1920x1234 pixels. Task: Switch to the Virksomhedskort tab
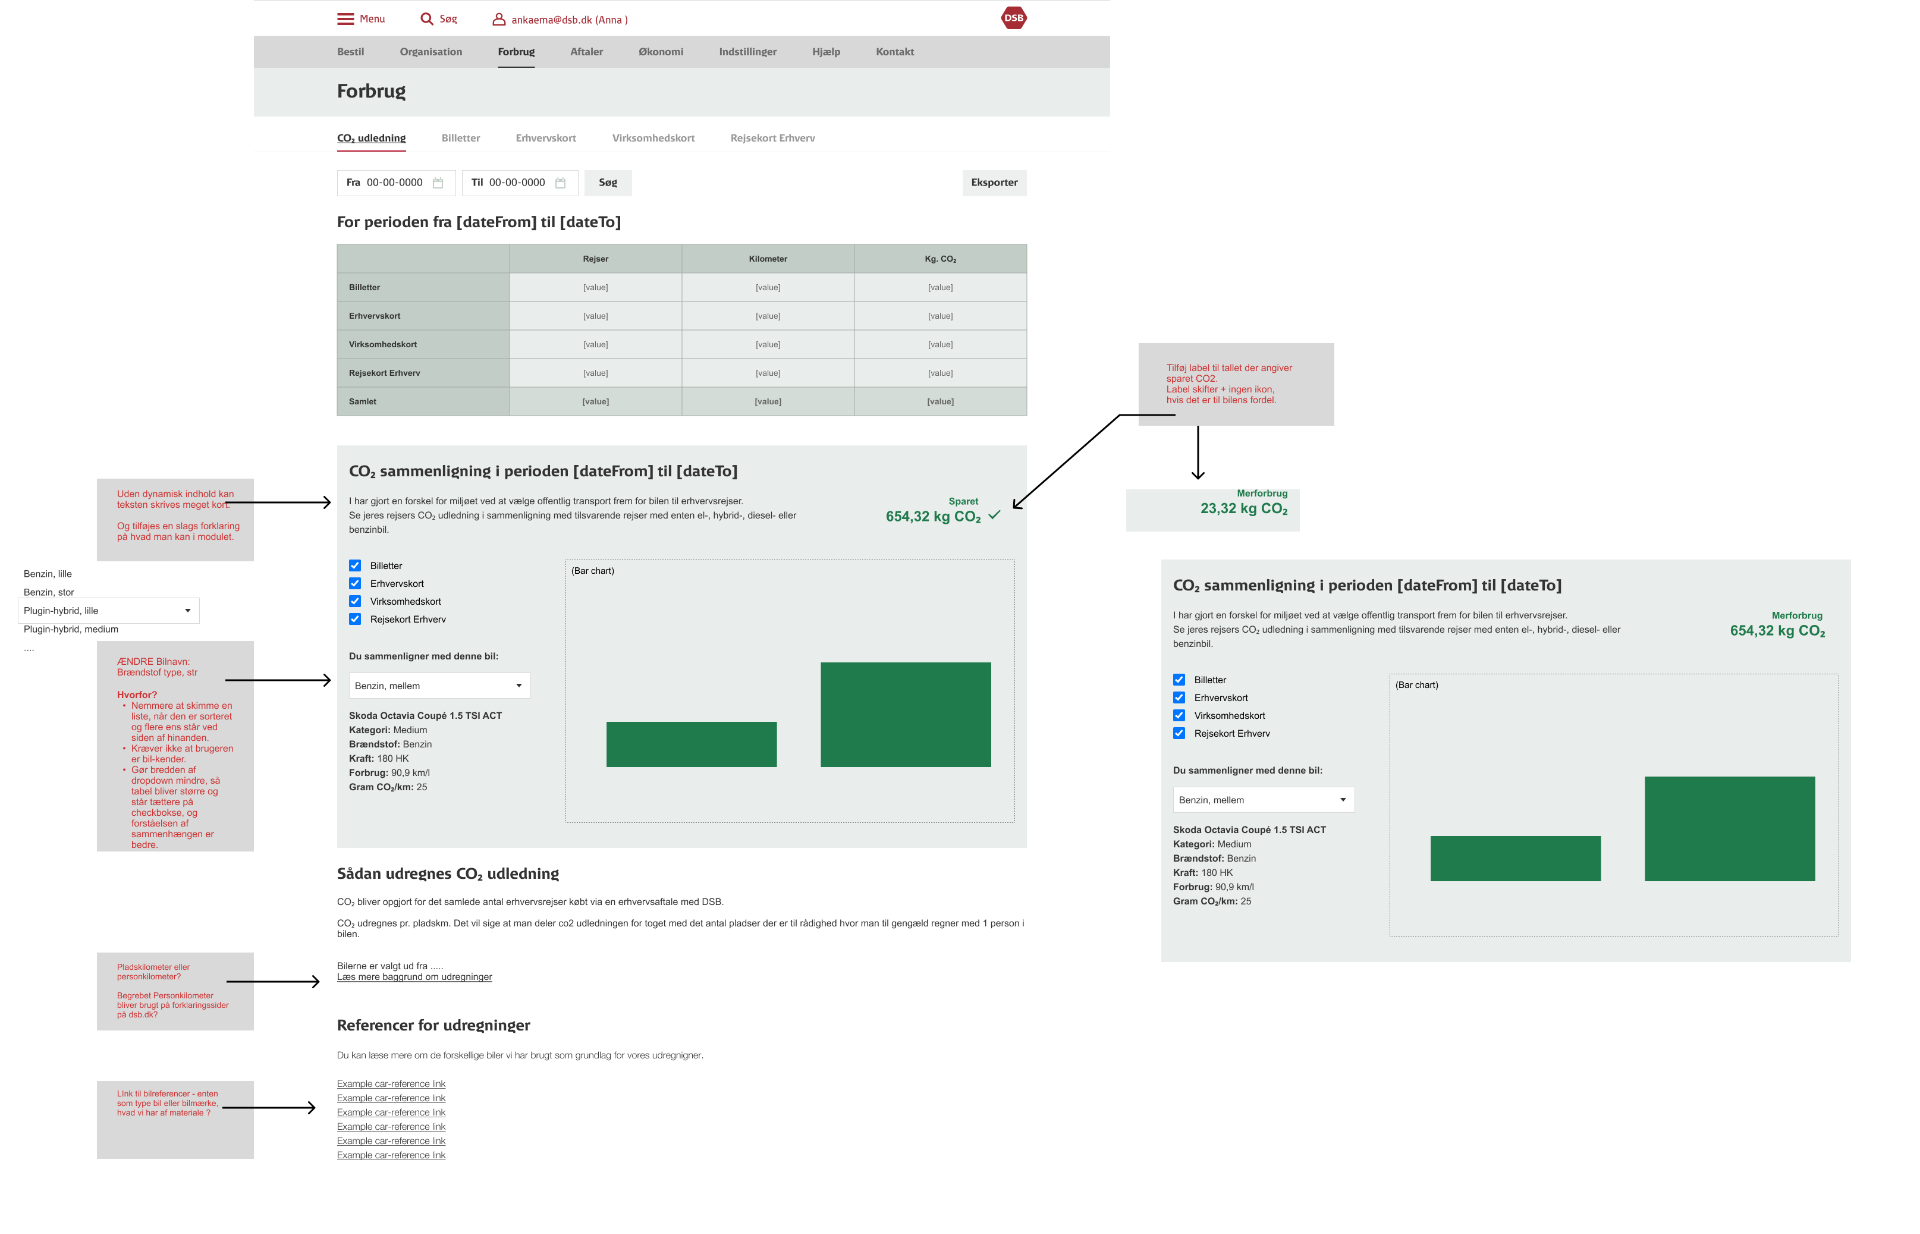tap(653, 138)
